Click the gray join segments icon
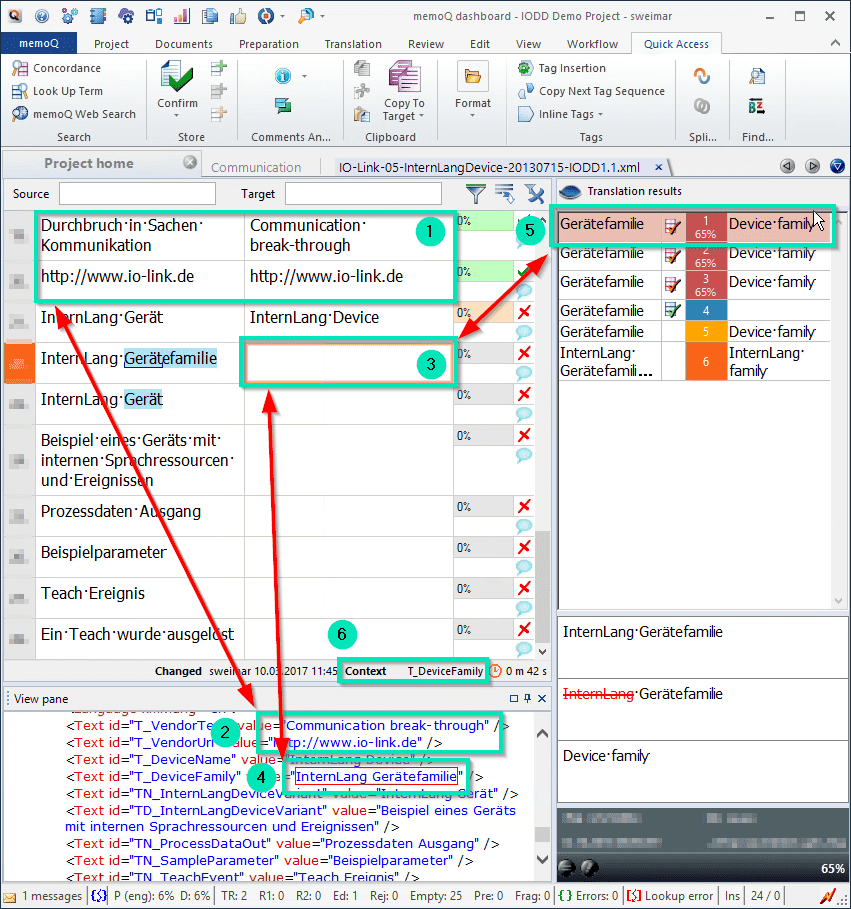 tap(702, 106)
